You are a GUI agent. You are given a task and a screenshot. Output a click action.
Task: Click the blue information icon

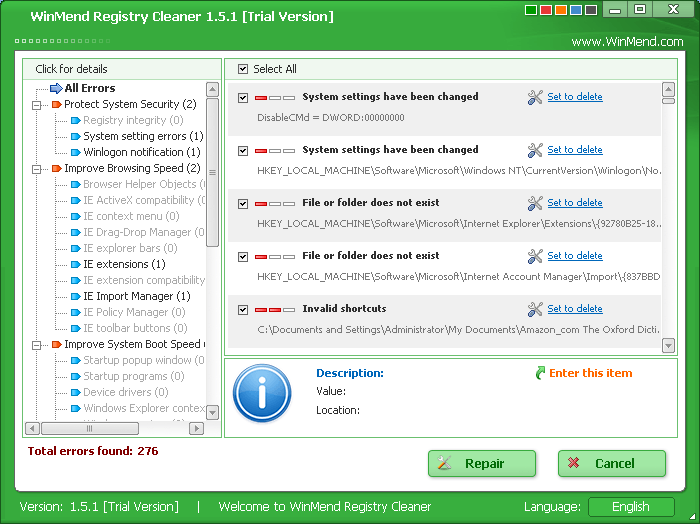262,393
